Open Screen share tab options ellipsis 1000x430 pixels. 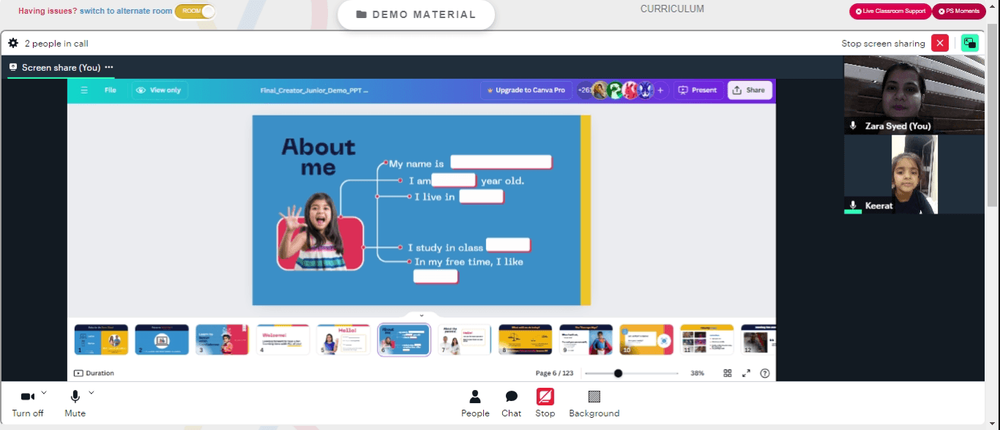click(109, 67)
